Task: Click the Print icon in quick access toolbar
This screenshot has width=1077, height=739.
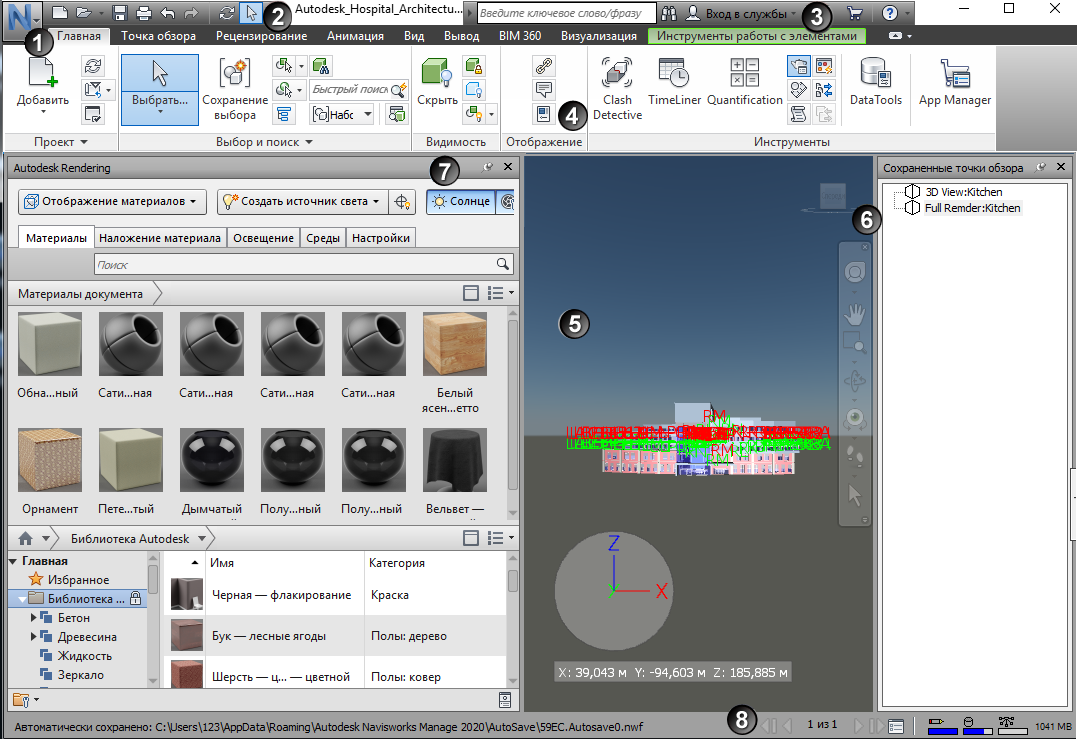Action: tap(143, 12)
